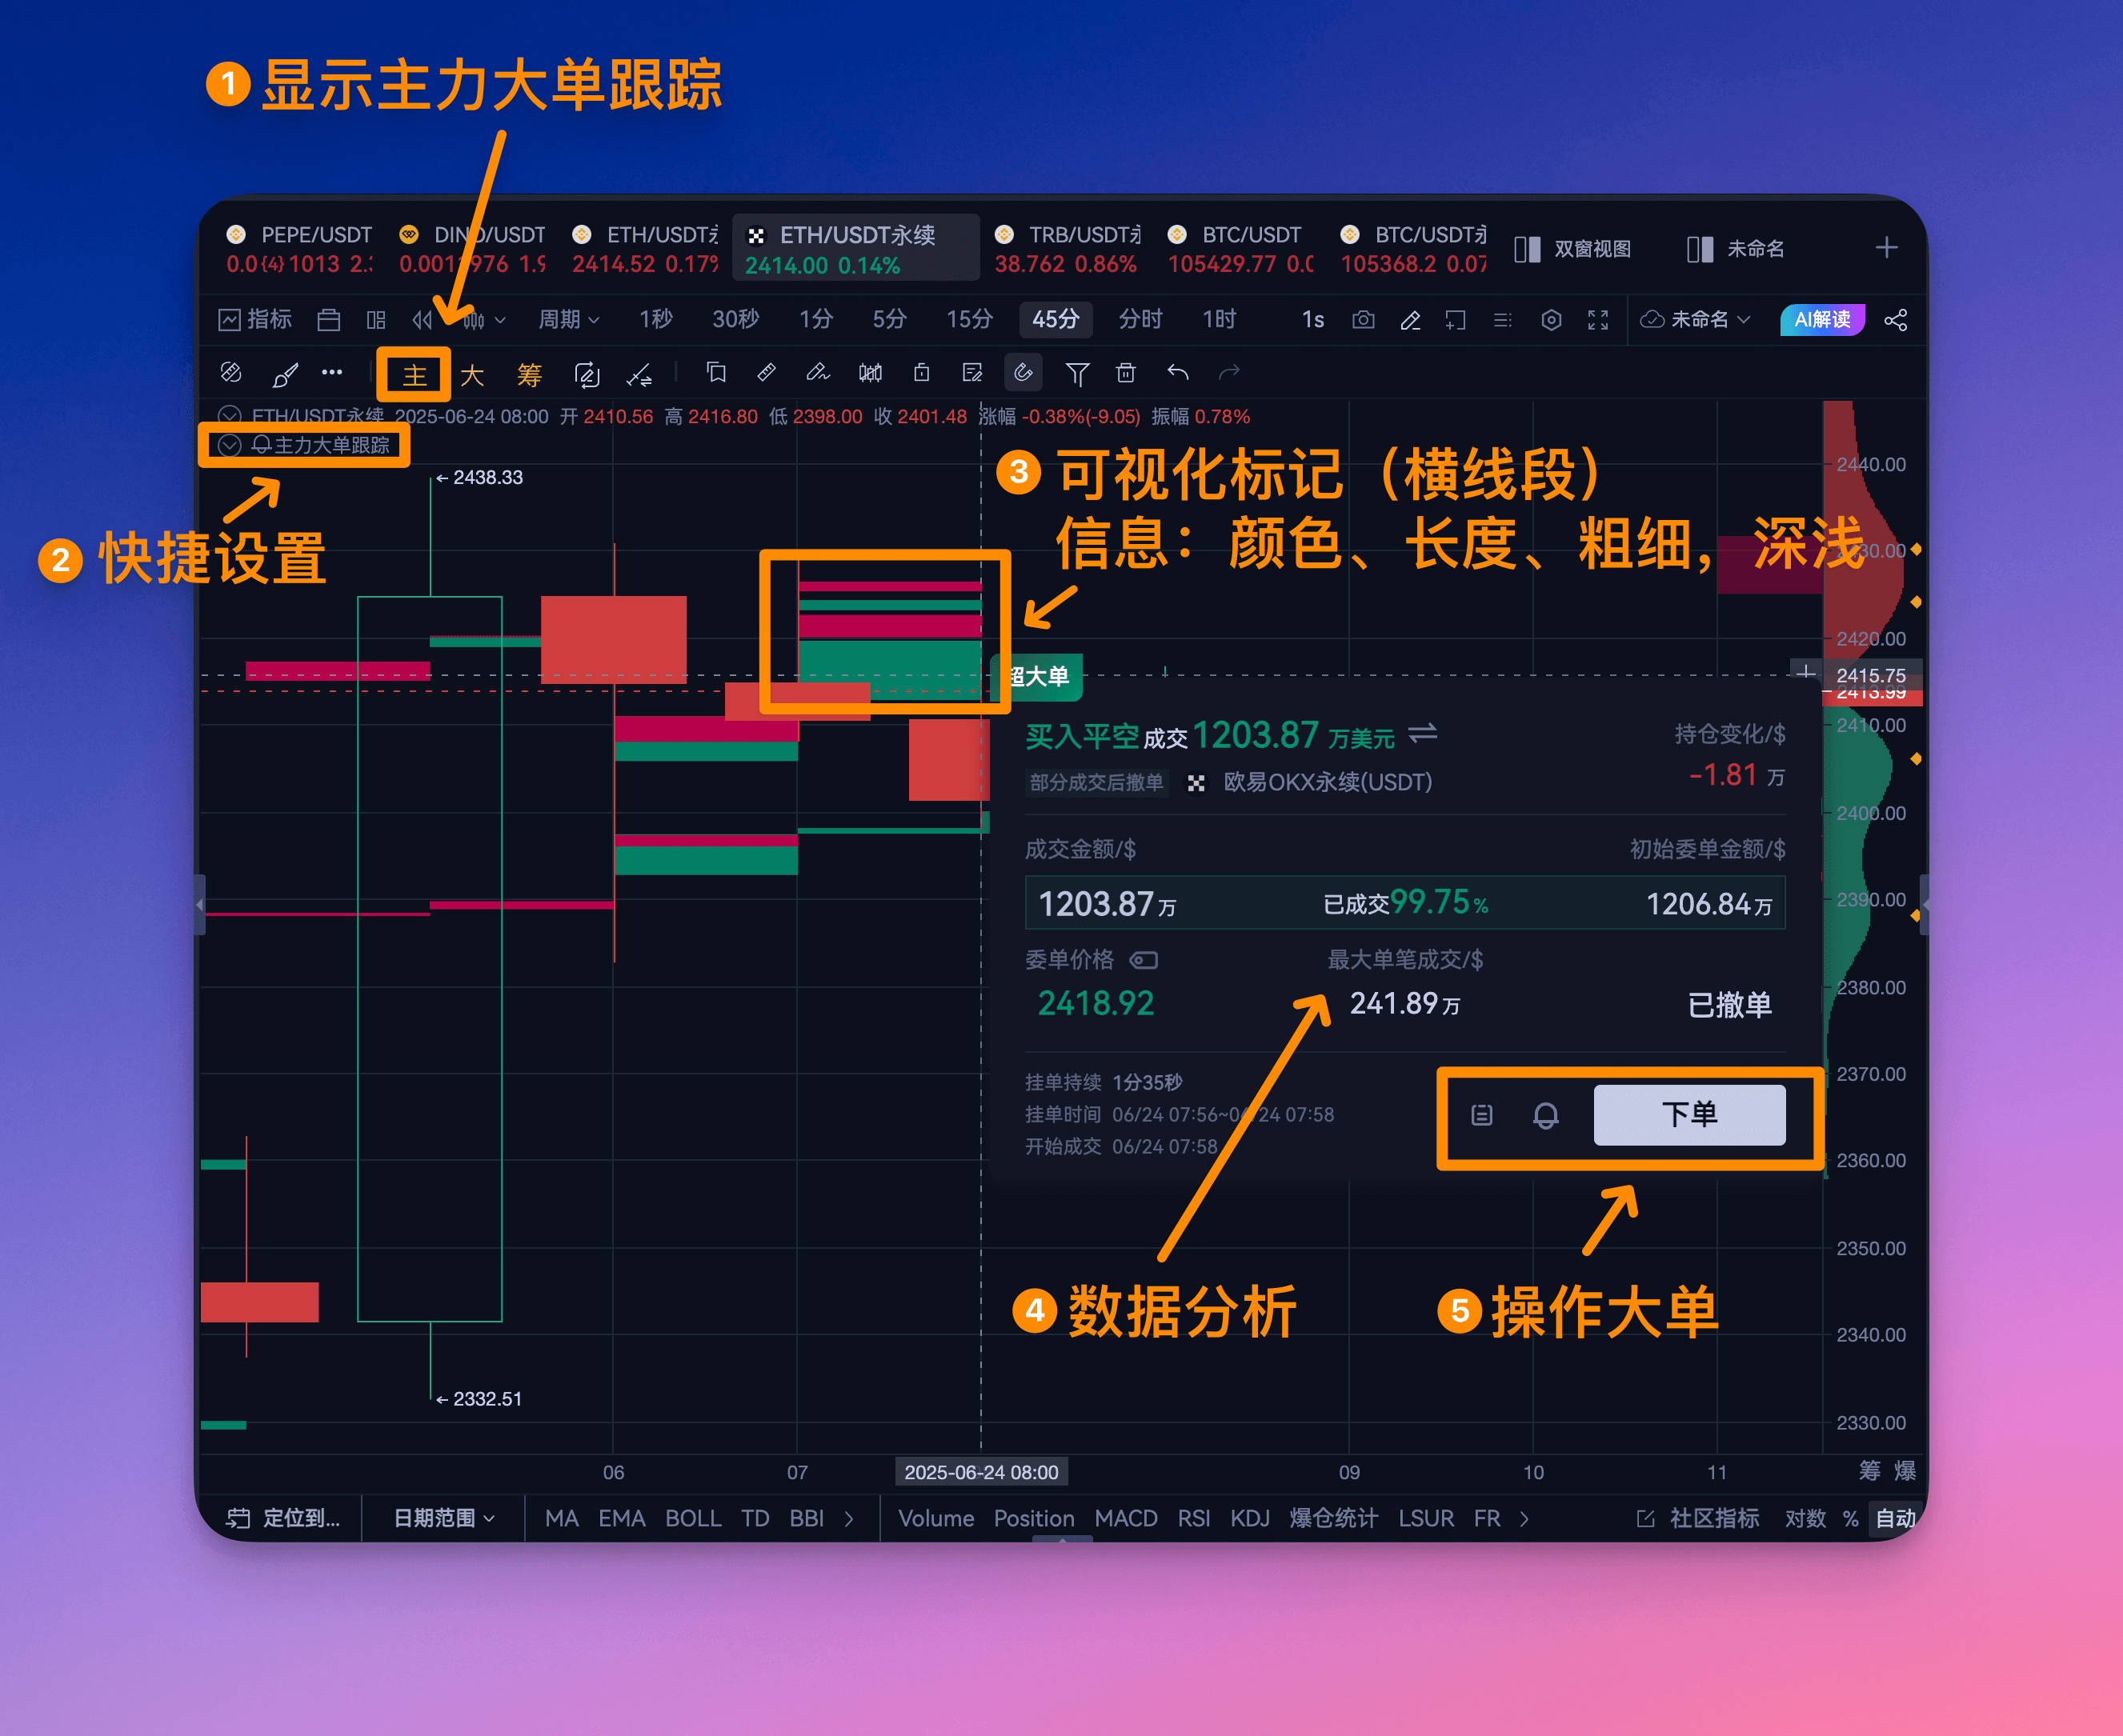The height and width of the screenshot is (1736, 2123).
Task: Click the 双窗视图 dual window view
Action: tap(1573, 248)
